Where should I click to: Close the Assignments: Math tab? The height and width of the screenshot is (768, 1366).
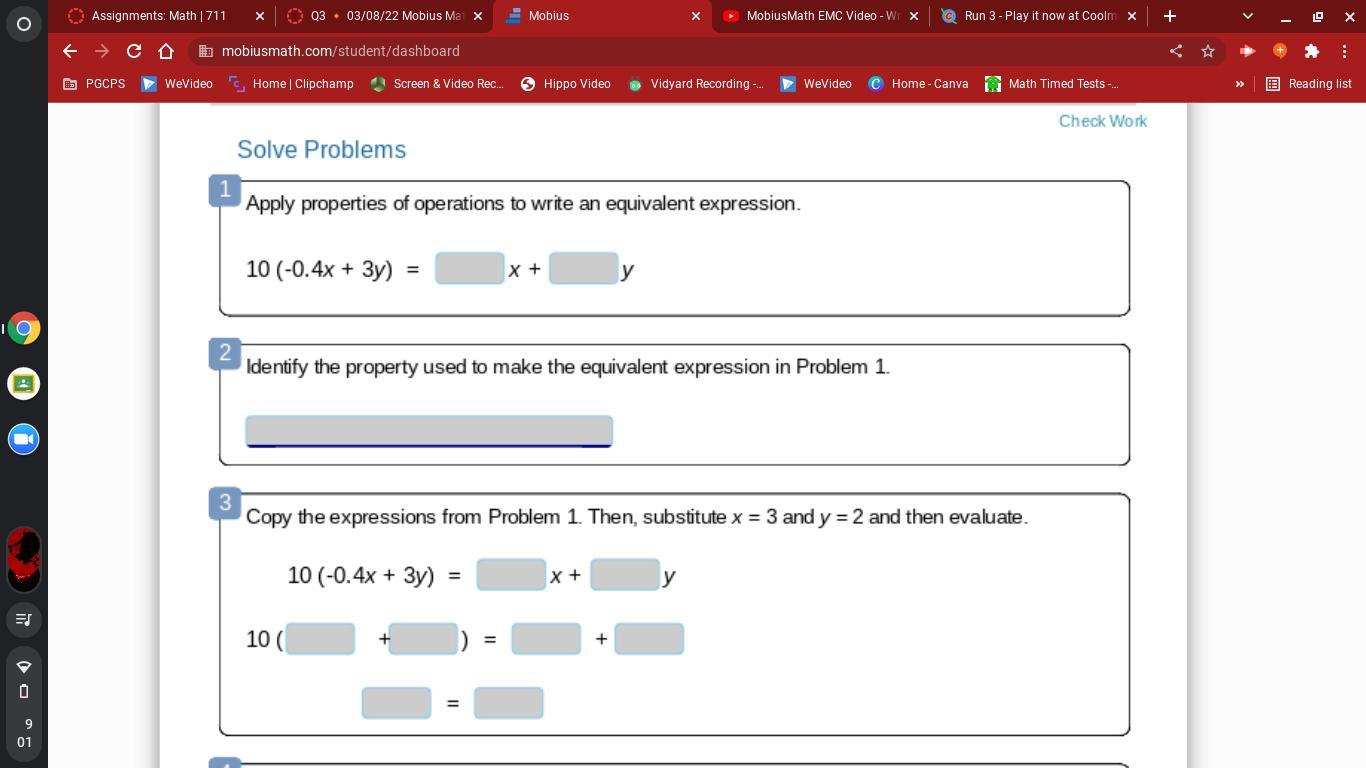(260, 16)
